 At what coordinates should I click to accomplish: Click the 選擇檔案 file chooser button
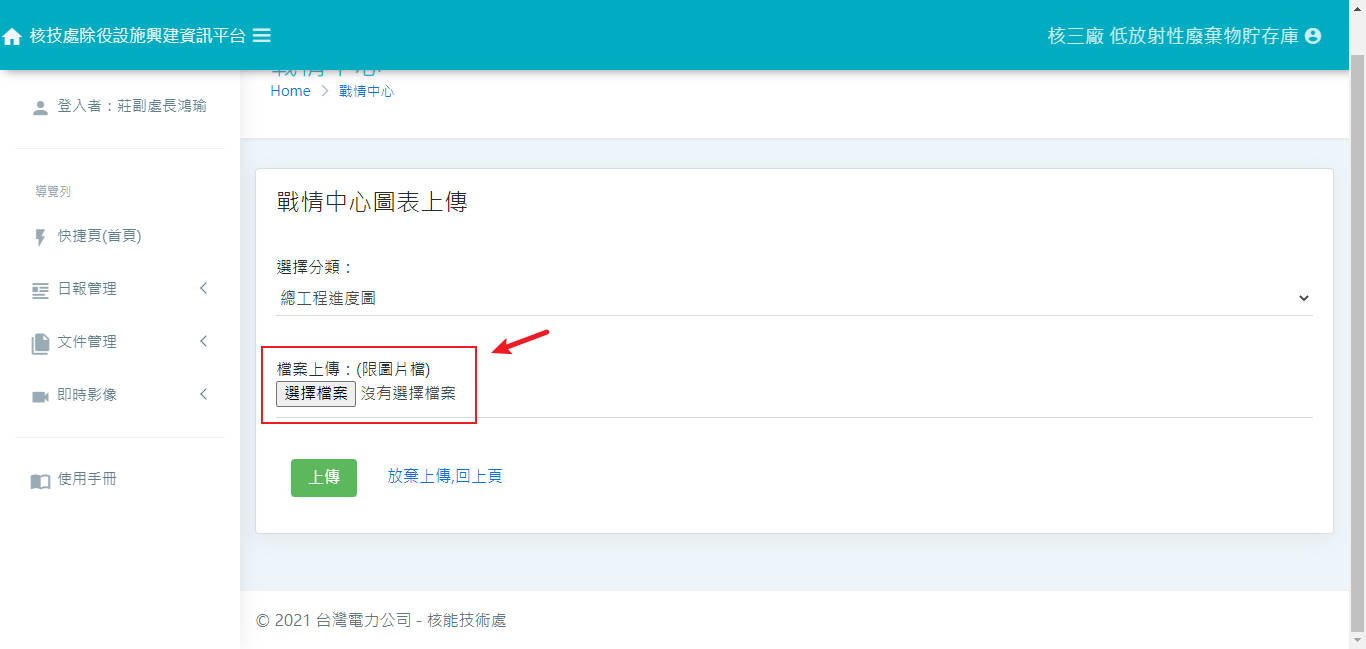pos(316,393)
